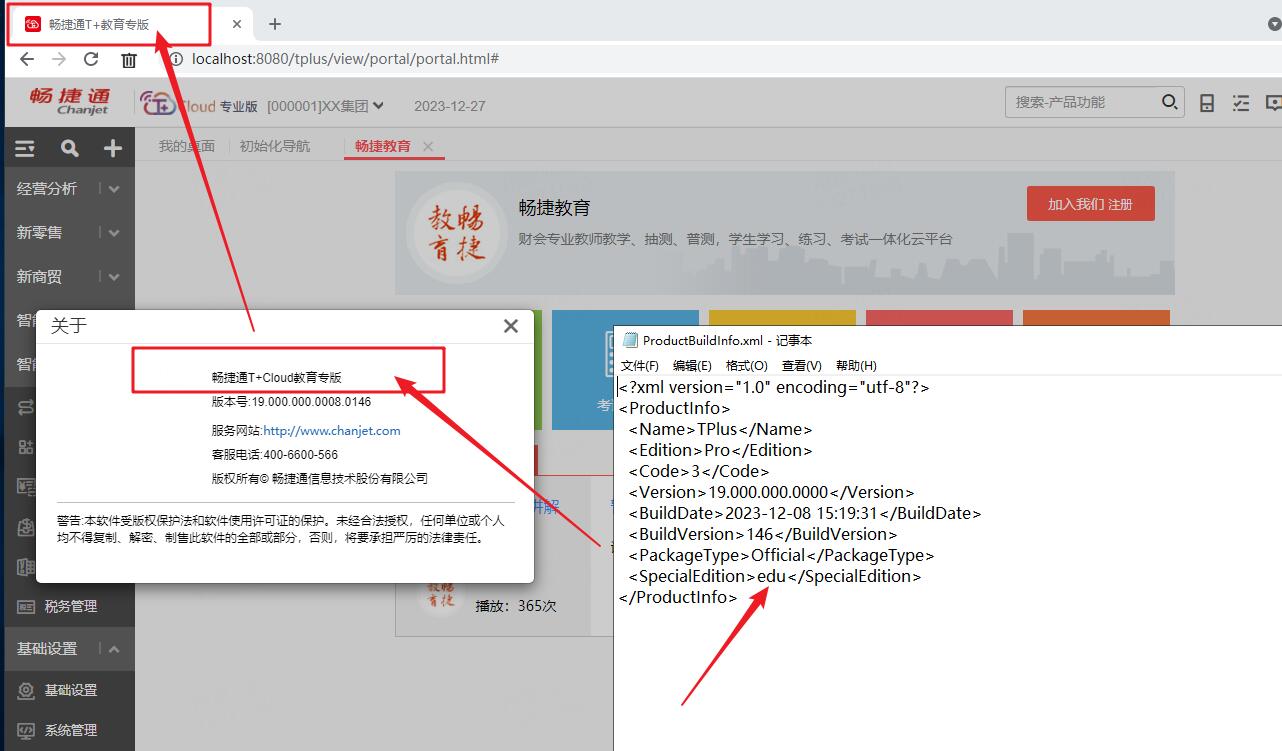Open the checklist task icon in top bar
The height and width of the screenshot is (751, 1282).
pos(1241,102)
